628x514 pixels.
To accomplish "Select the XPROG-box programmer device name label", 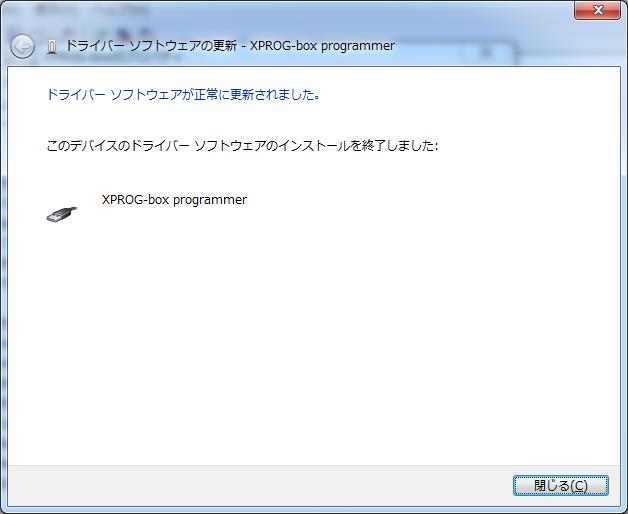I will 174,200.
